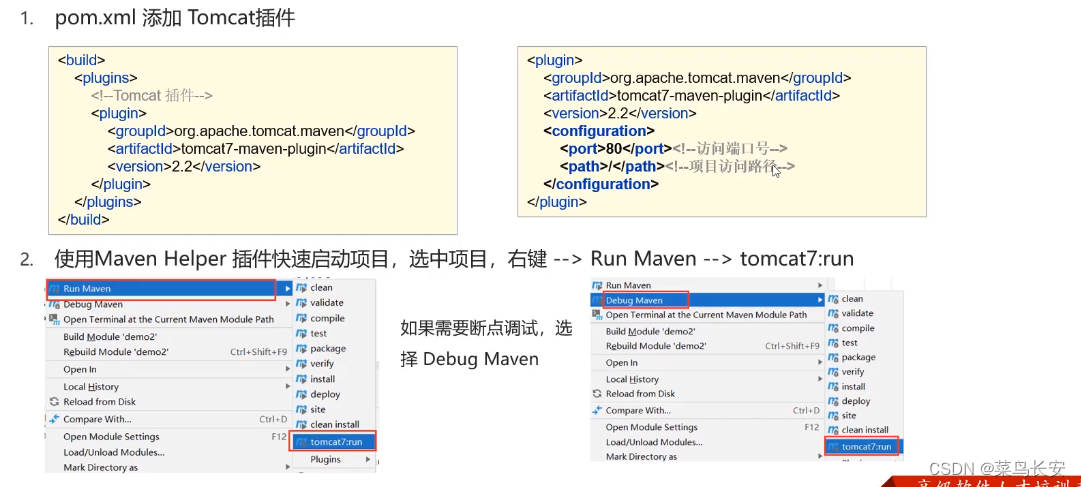Choose 'test' in the Run Maven submenu
The image size is (1081, 487).
(319, 333)
